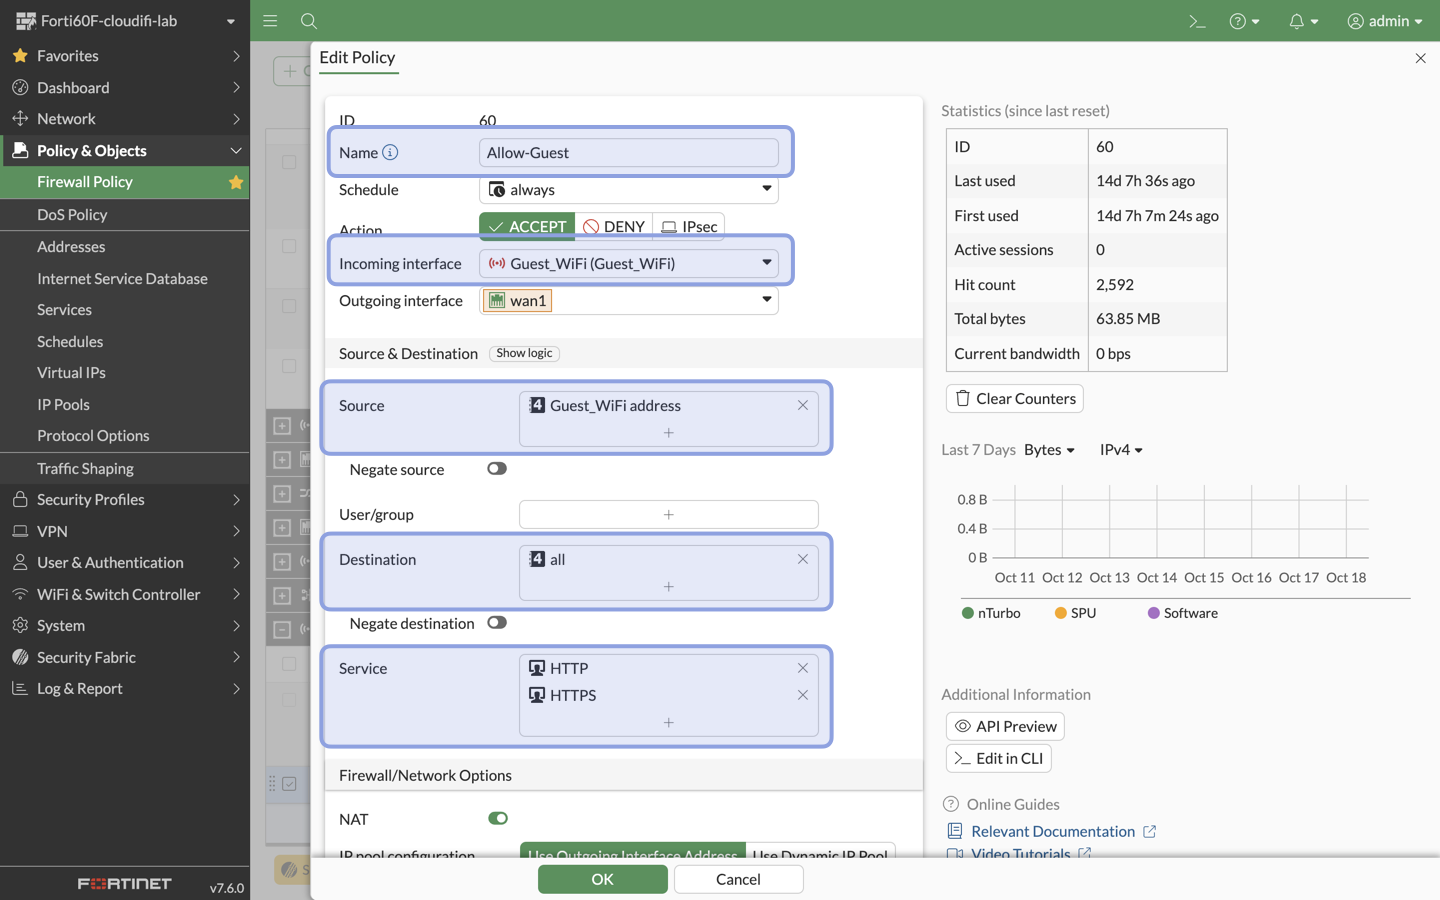
Task: Click the Name field containing Allow-Guest
Action: 628,152
